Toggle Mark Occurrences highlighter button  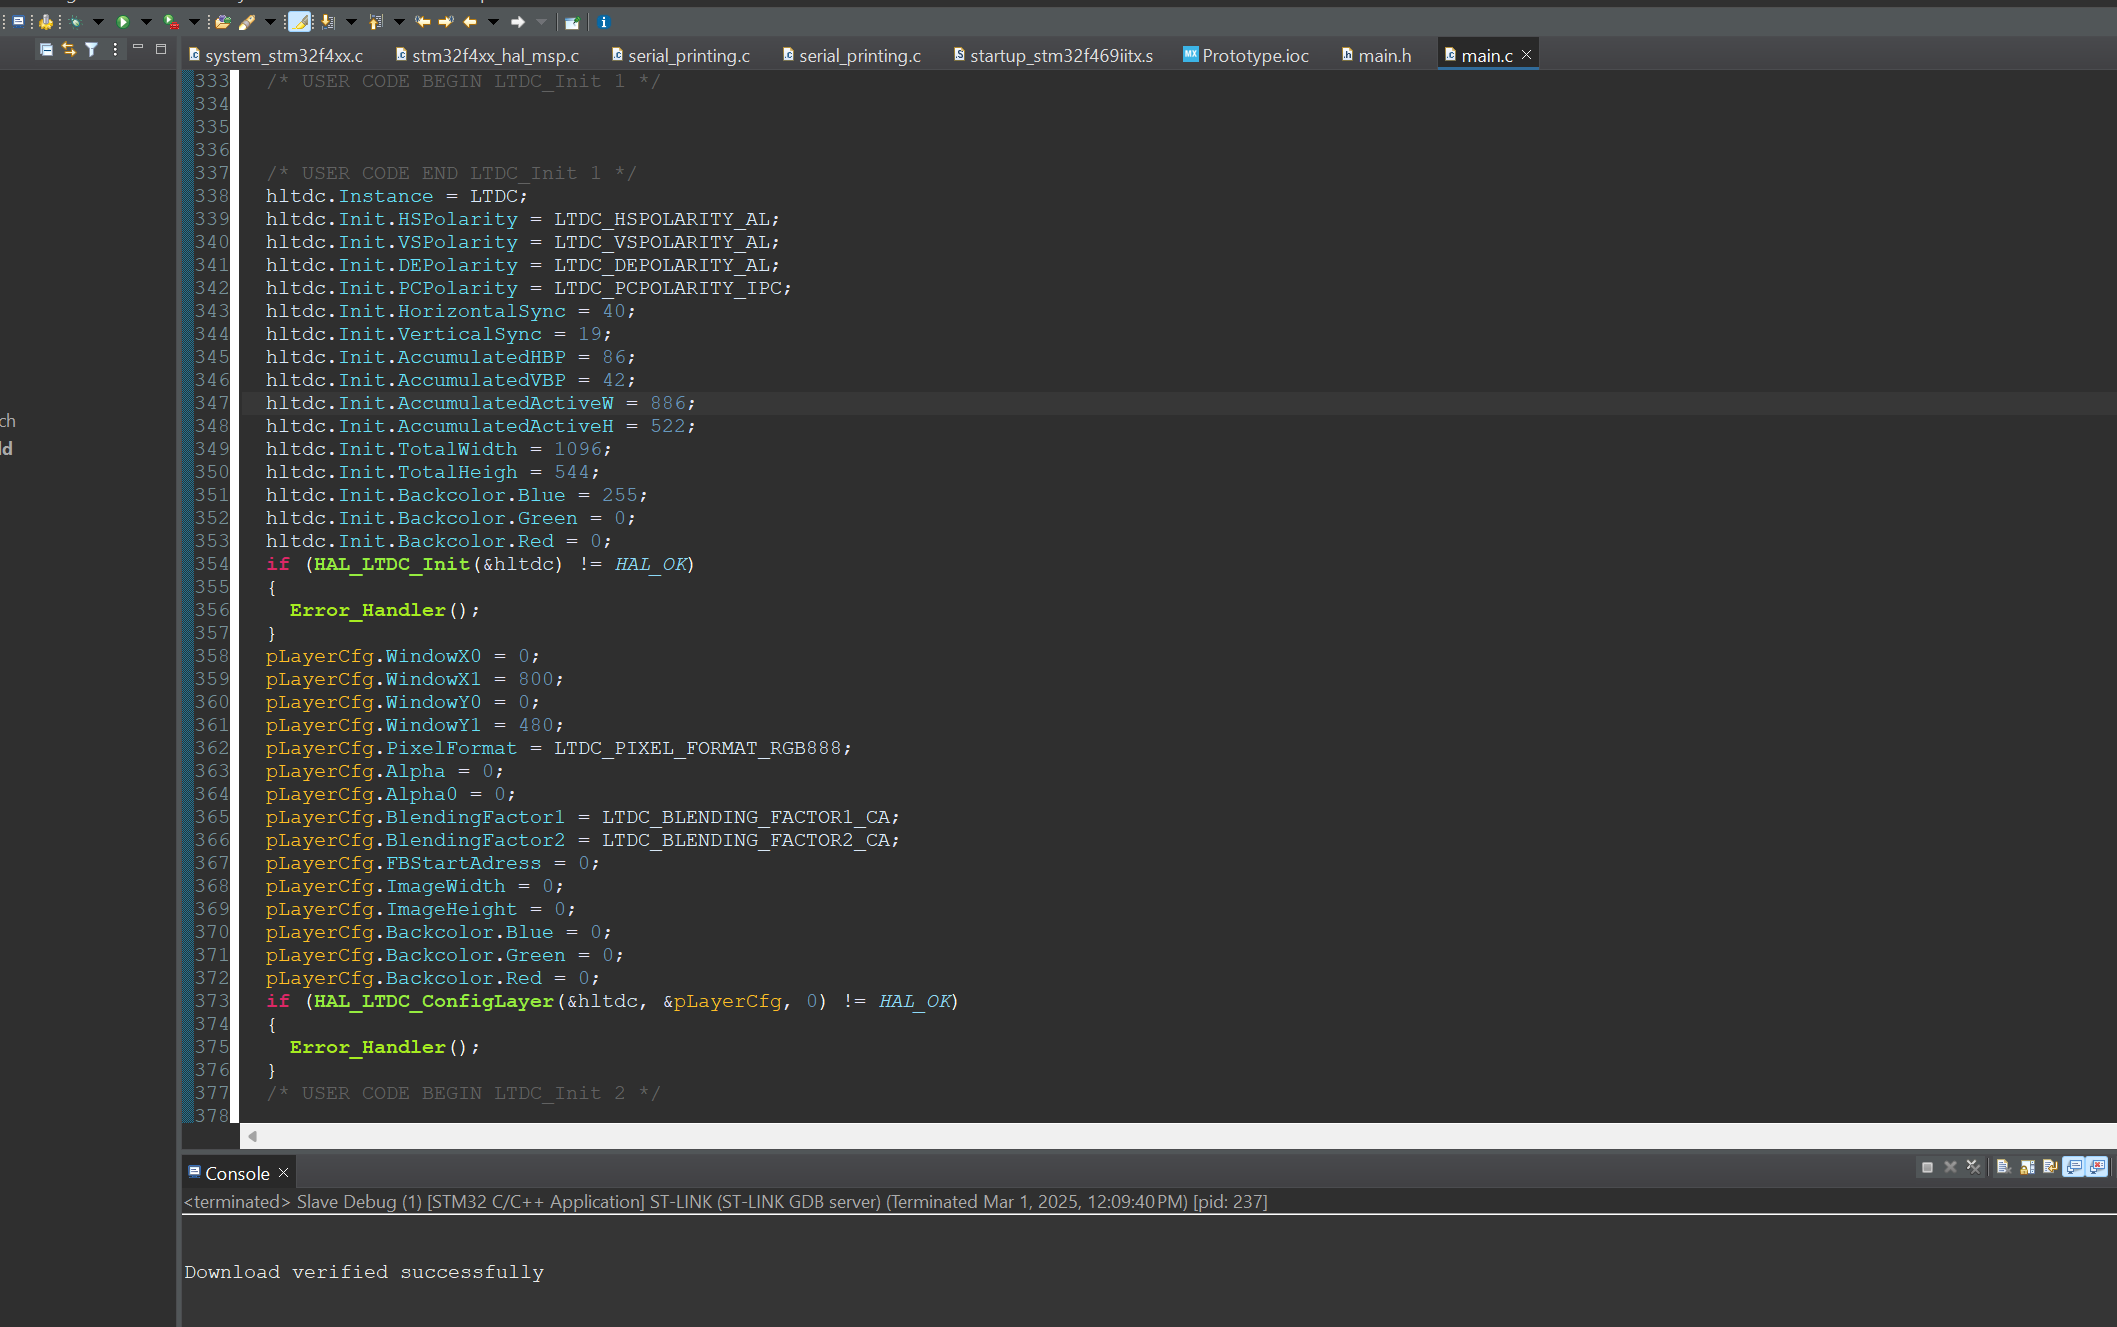click(x=299, y=22)
